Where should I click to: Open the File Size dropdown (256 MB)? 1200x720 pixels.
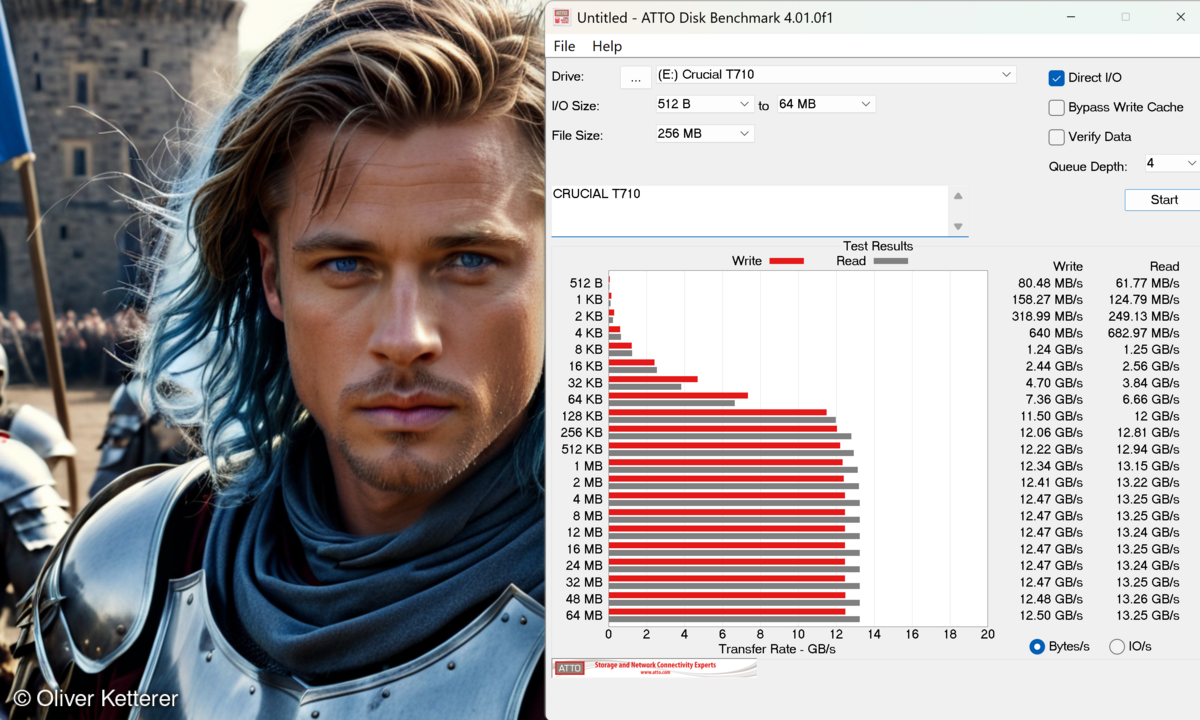pyautogui.click(x=704, y=134)
